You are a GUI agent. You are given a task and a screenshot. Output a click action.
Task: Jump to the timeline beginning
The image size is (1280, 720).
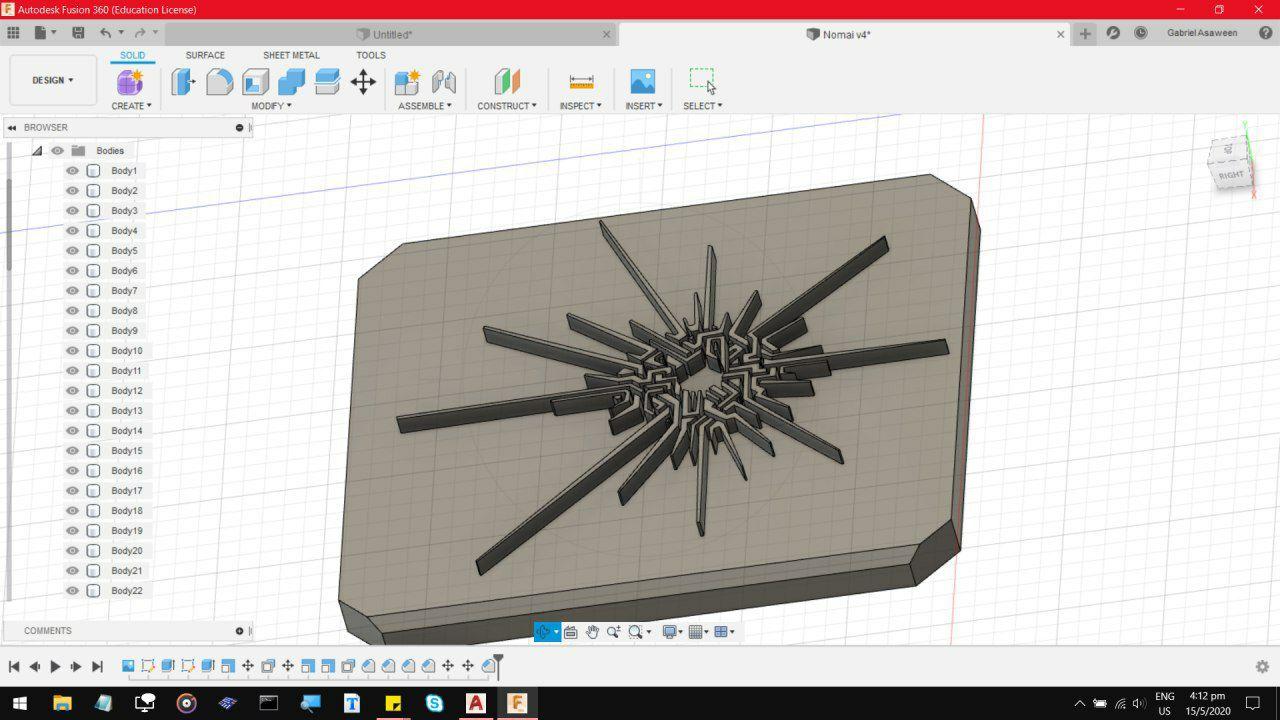14,666
